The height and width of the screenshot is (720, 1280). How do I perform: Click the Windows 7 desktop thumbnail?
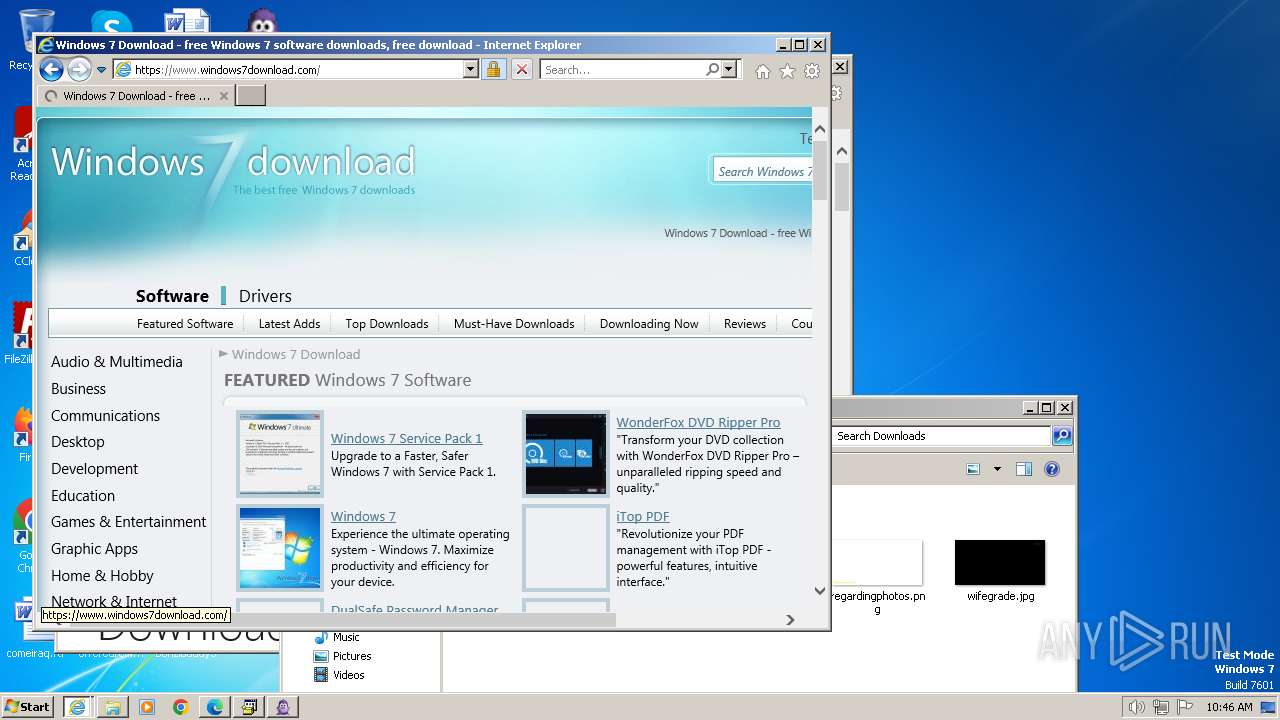(x=280, y=548)
